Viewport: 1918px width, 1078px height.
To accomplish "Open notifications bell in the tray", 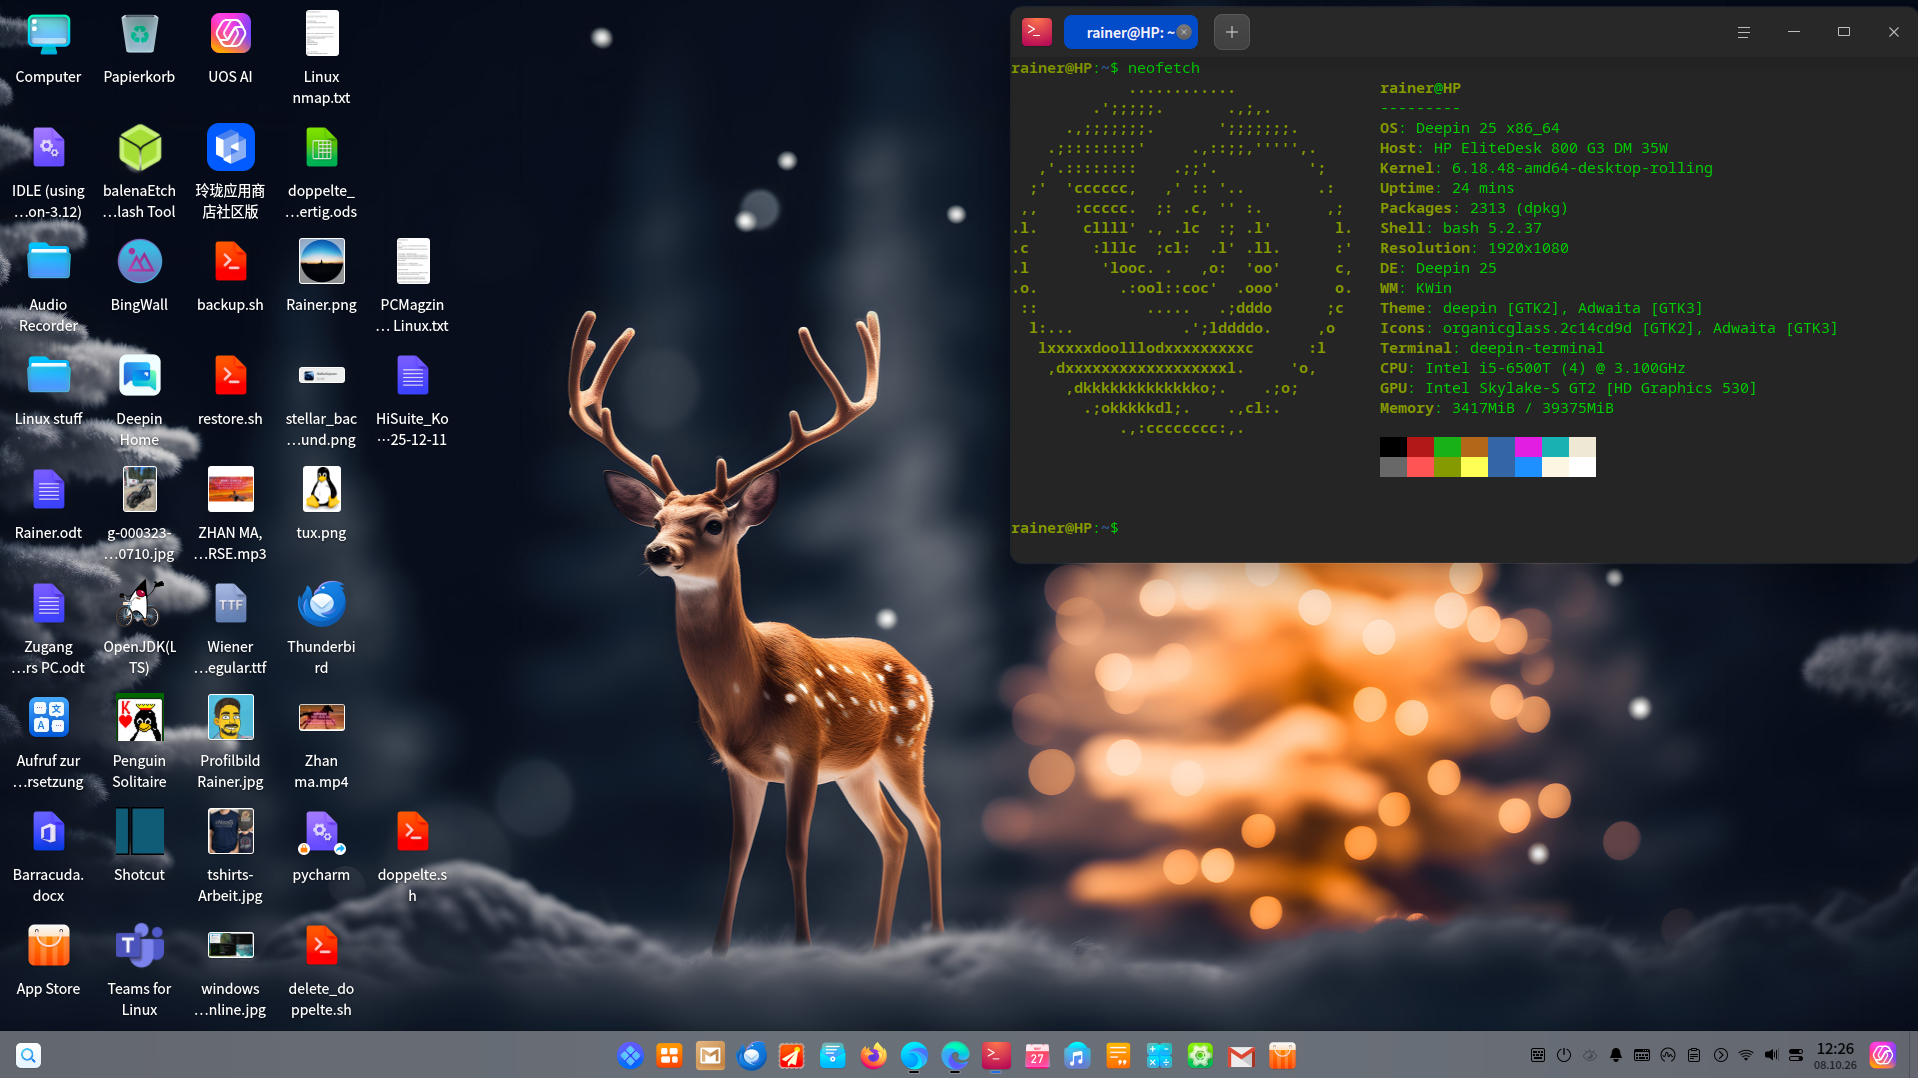I will tap(1616, 1055).
